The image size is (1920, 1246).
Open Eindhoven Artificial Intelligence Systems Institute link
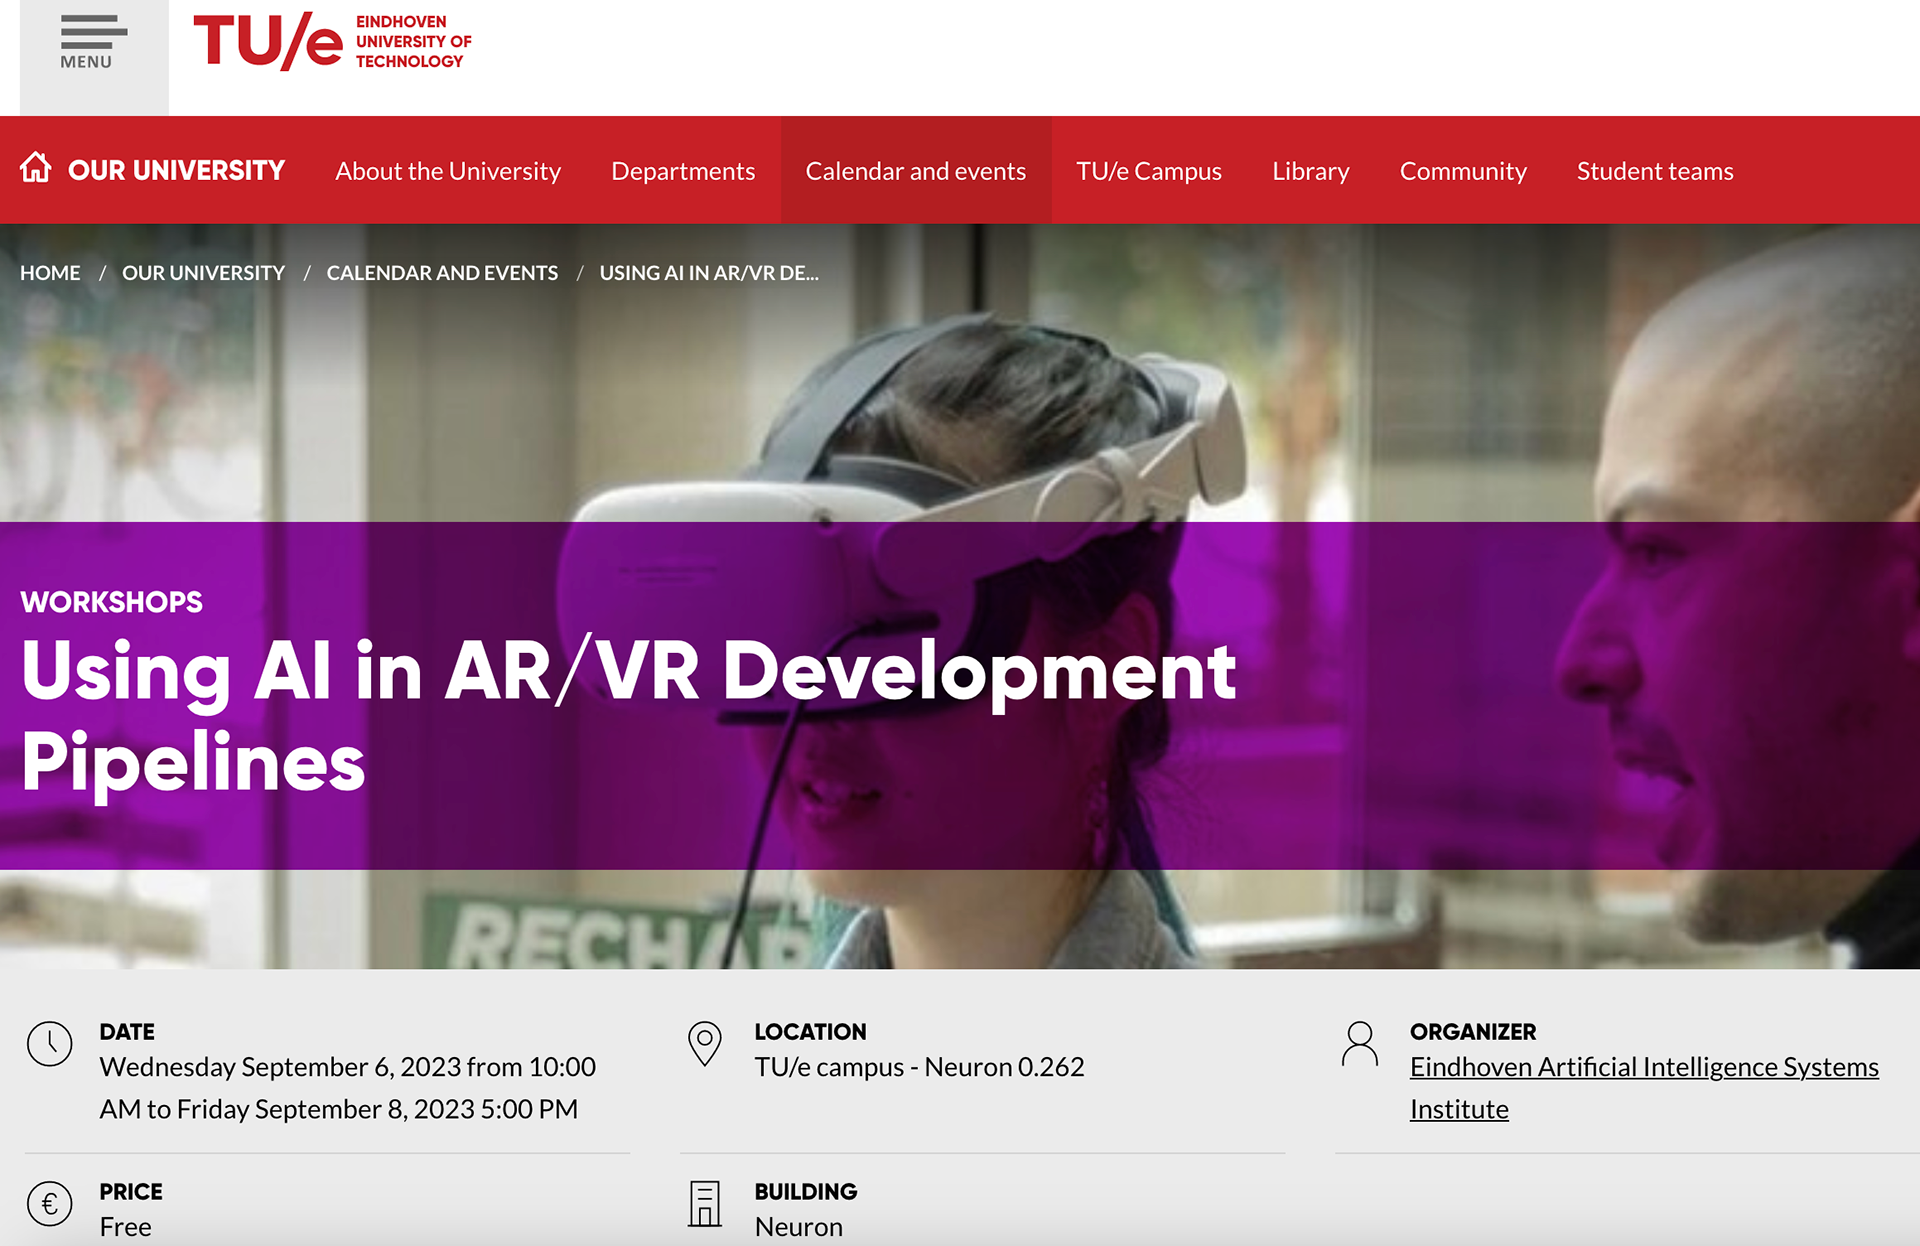[x=1644, y=1088]
